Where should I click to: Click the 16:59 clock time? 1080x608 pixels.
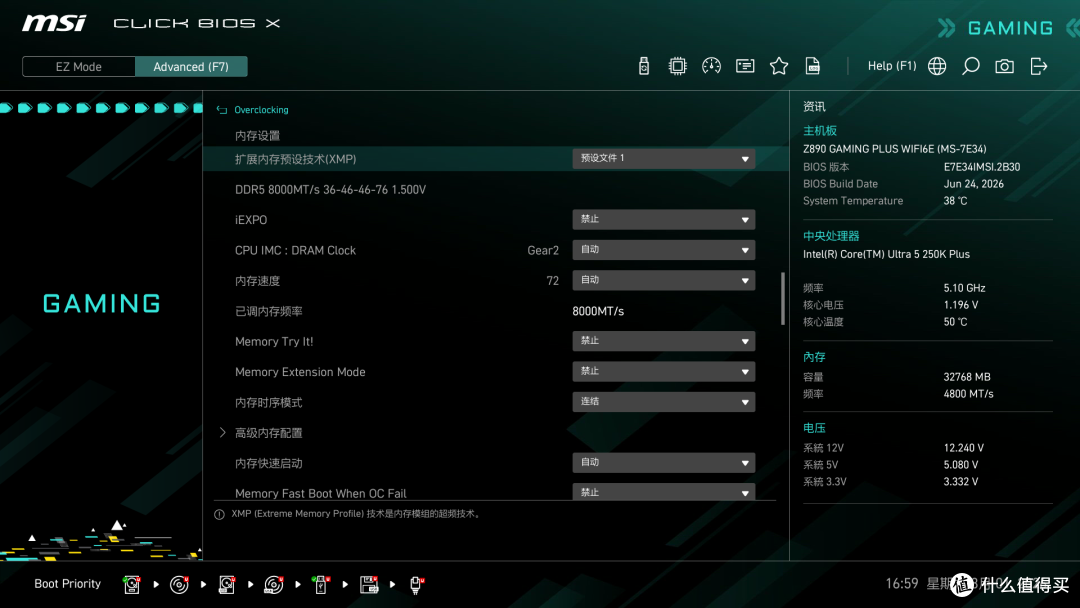[902, 584]
